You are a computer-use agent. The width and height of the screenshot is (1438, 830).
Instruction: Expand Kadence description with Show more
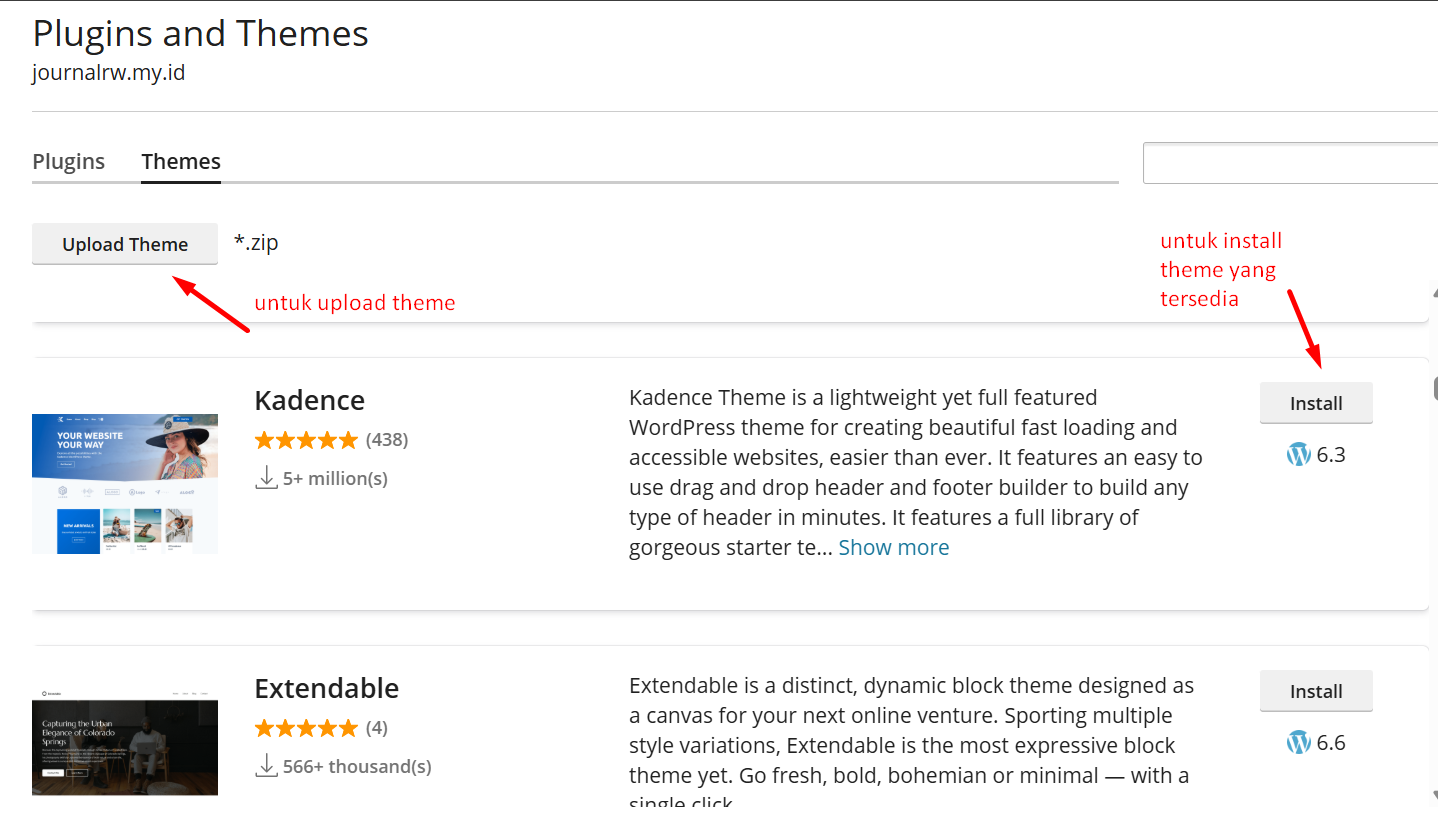(893, 548)
